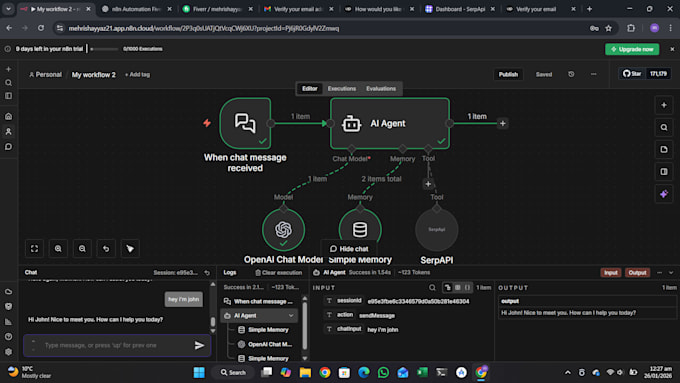Open the logs panel more options

click(x=659, y=272)
